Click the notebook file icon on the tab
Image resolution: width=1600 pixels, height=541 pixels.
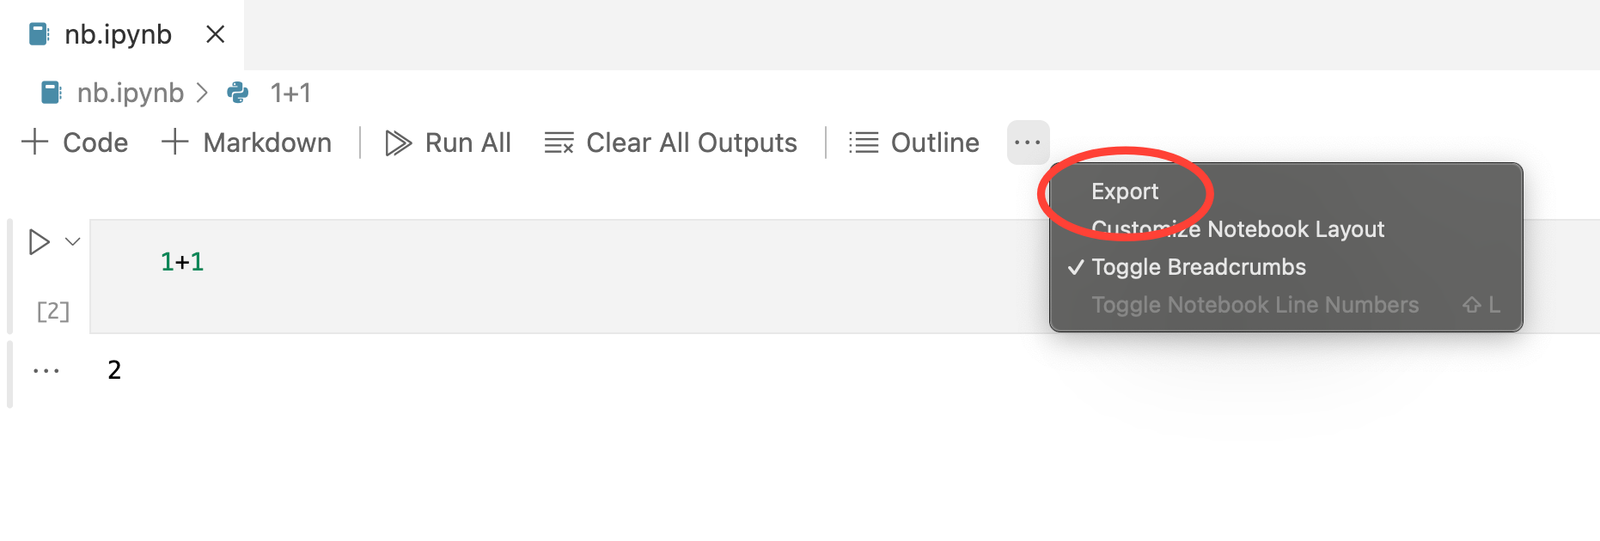click(39, 35)
